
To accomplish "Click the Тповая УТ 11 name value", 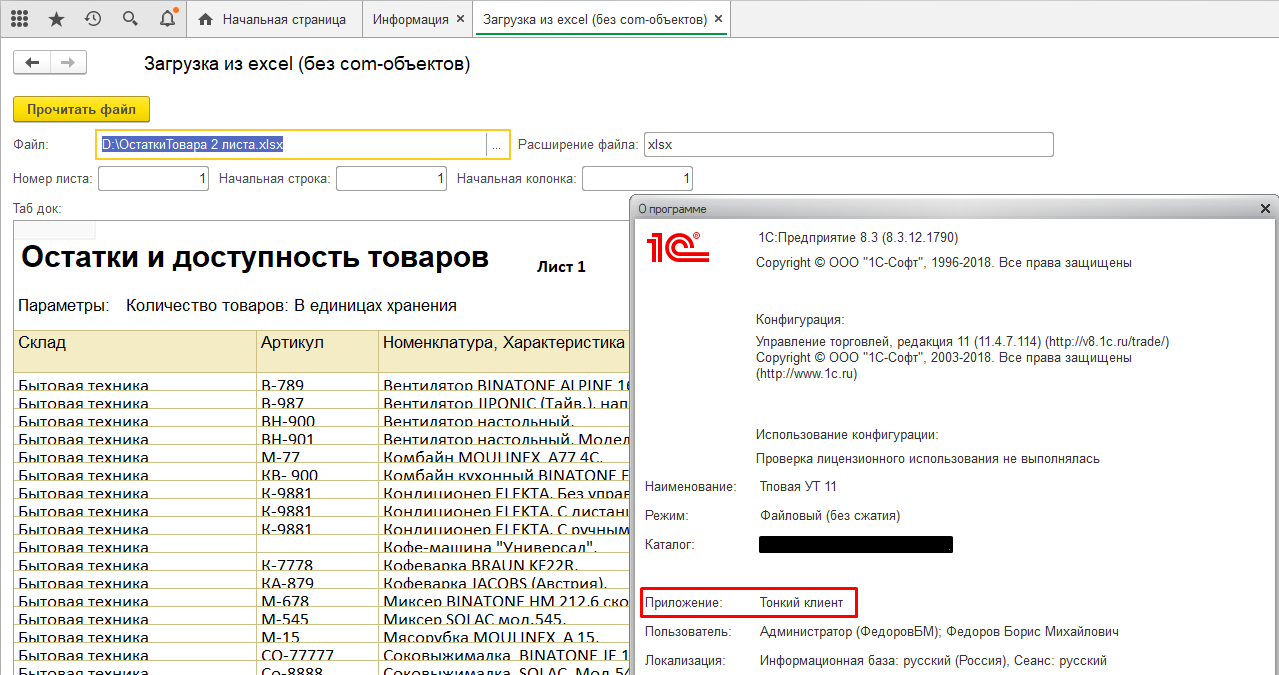I will click(x=798, y=486).
